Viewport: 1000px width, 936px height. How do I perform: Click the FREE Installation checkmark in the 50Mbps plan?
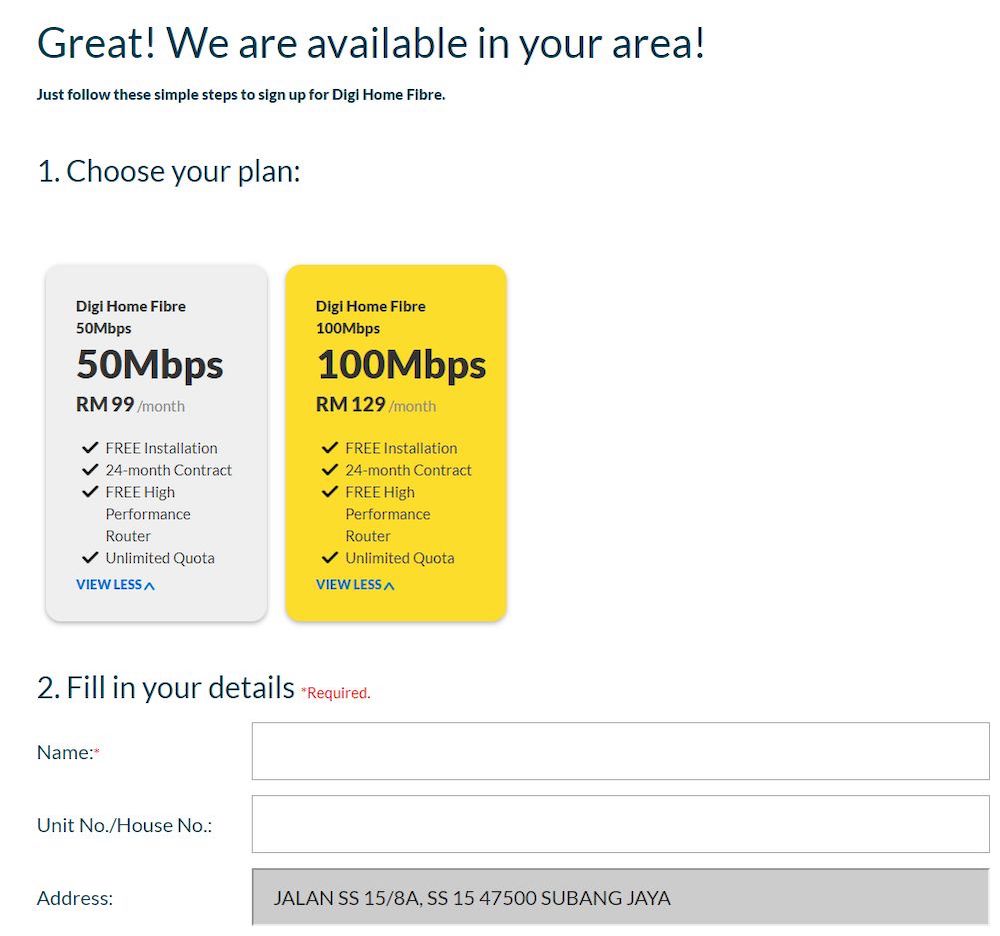90,448
